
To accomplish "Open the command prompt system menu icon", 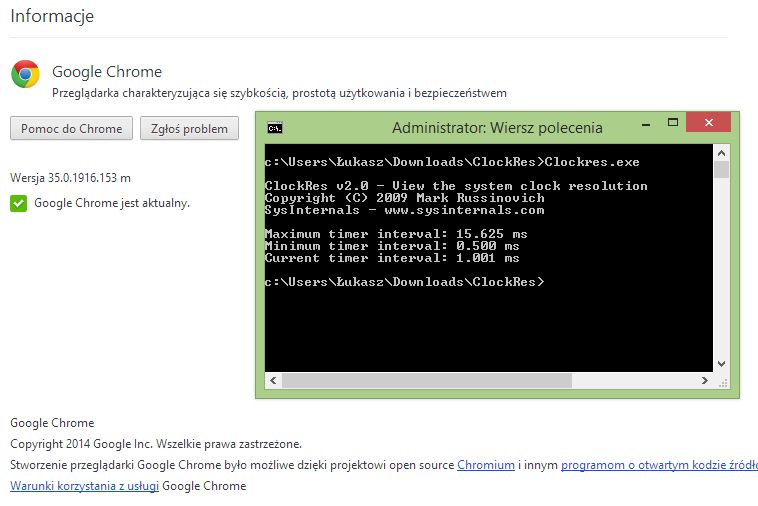I will (275, 127).
